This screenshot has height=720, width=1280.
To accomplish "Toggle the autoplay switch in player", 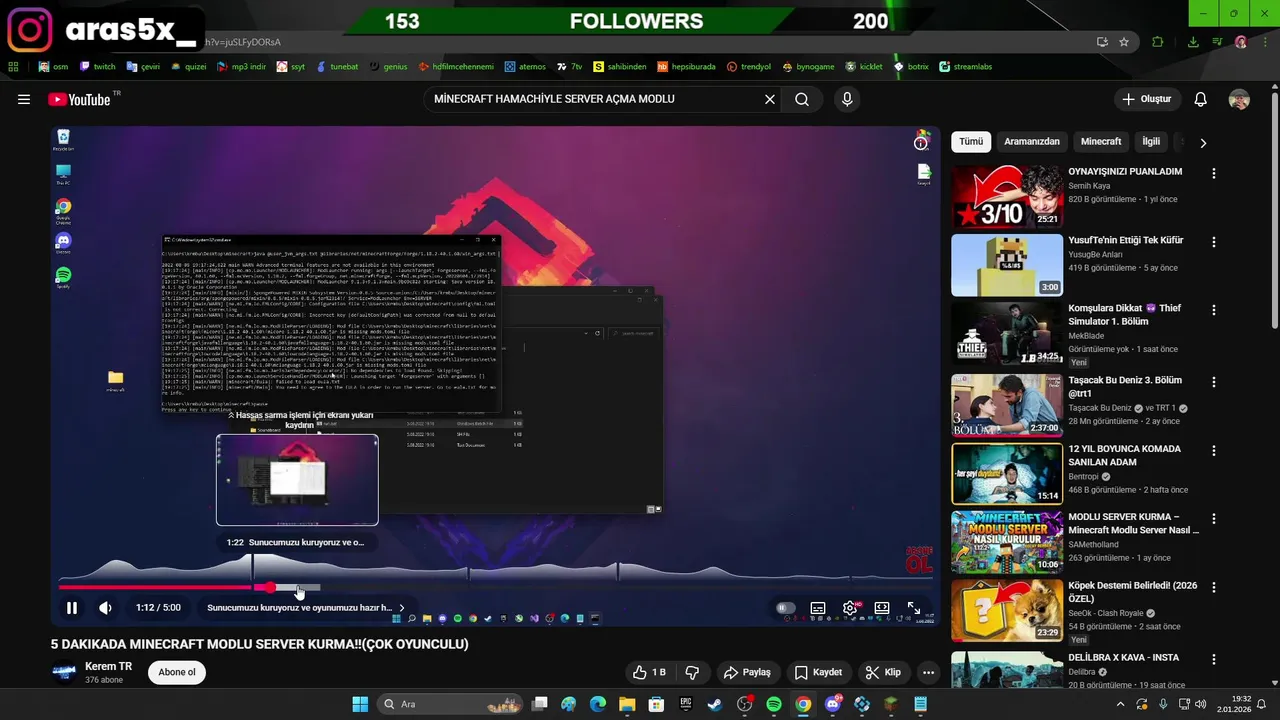I will pyautogui.click(x=786, y=607).
